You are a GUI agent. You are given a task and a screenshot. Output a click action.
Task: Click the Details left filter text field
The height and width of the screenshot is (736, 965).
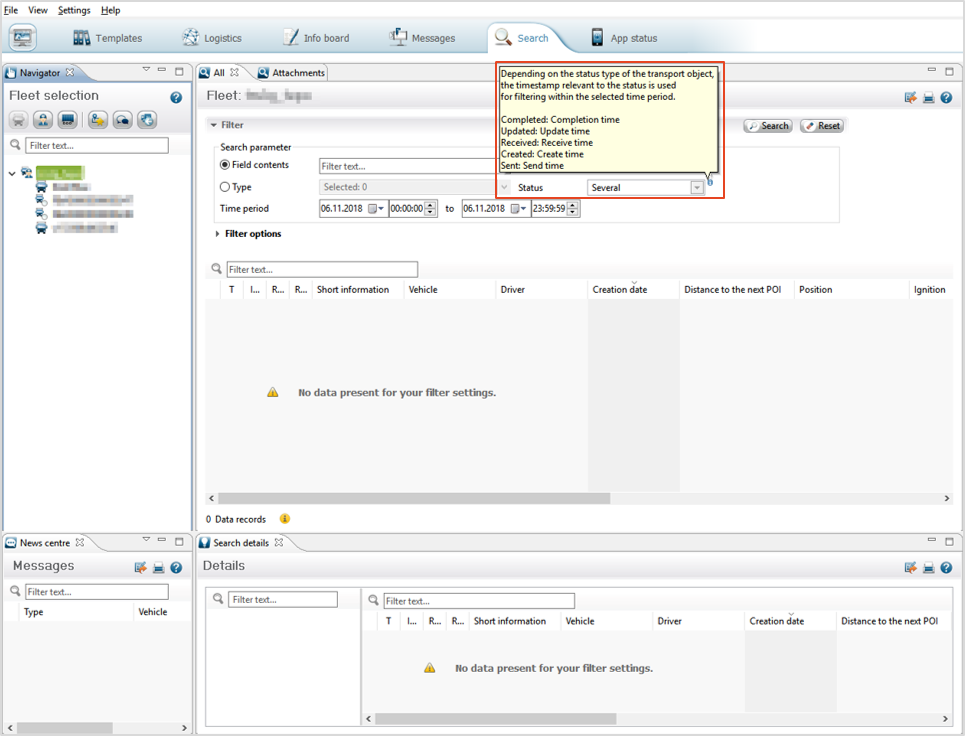[x=283, y=599]
